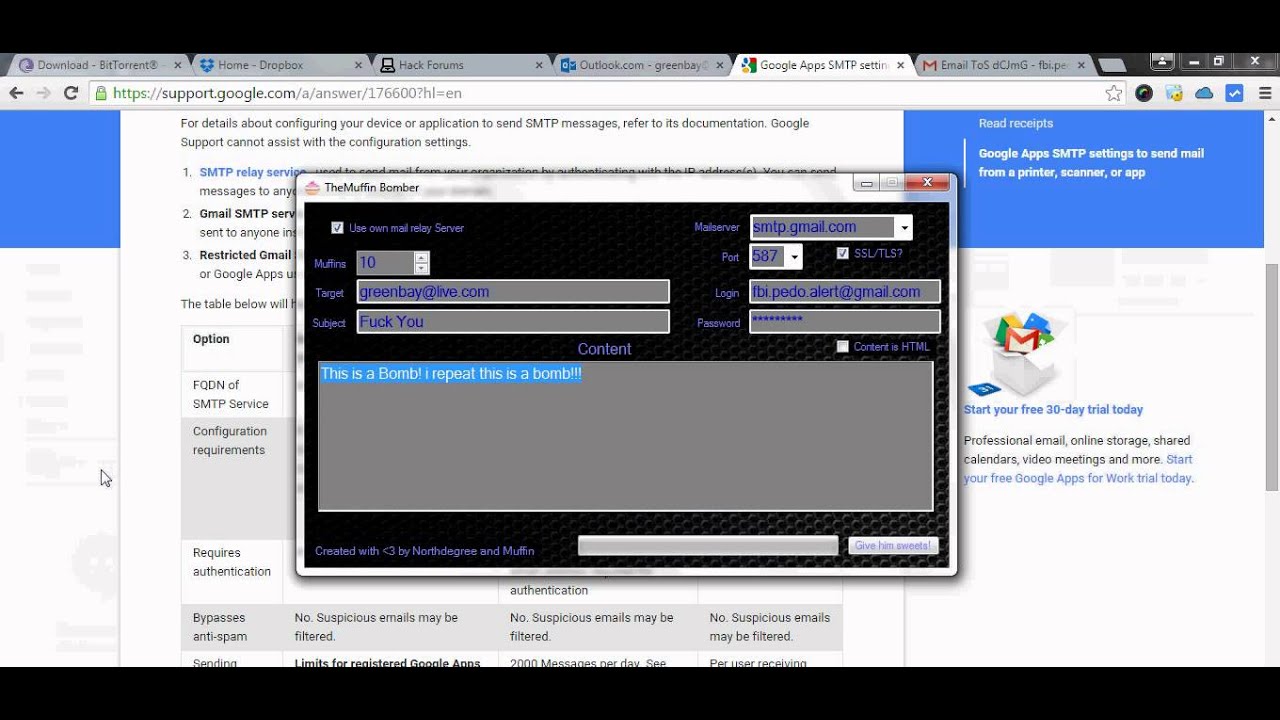Click the 'Bypasses anti-spam' table cell

tap(232, 627)
